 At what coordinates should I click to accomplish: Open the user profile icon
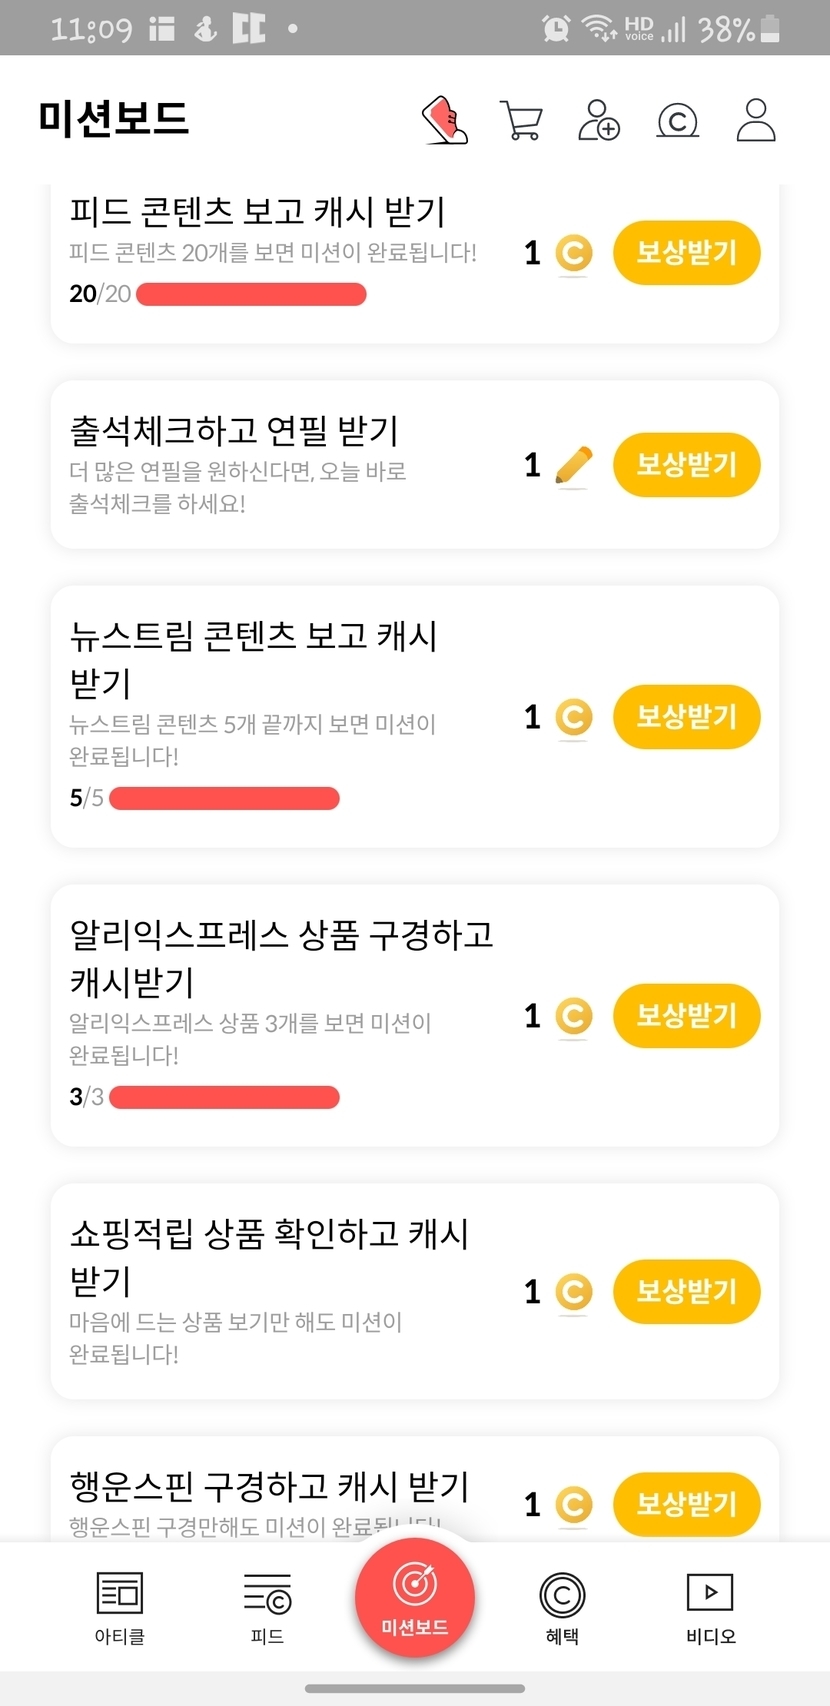(x=756, y=120)
